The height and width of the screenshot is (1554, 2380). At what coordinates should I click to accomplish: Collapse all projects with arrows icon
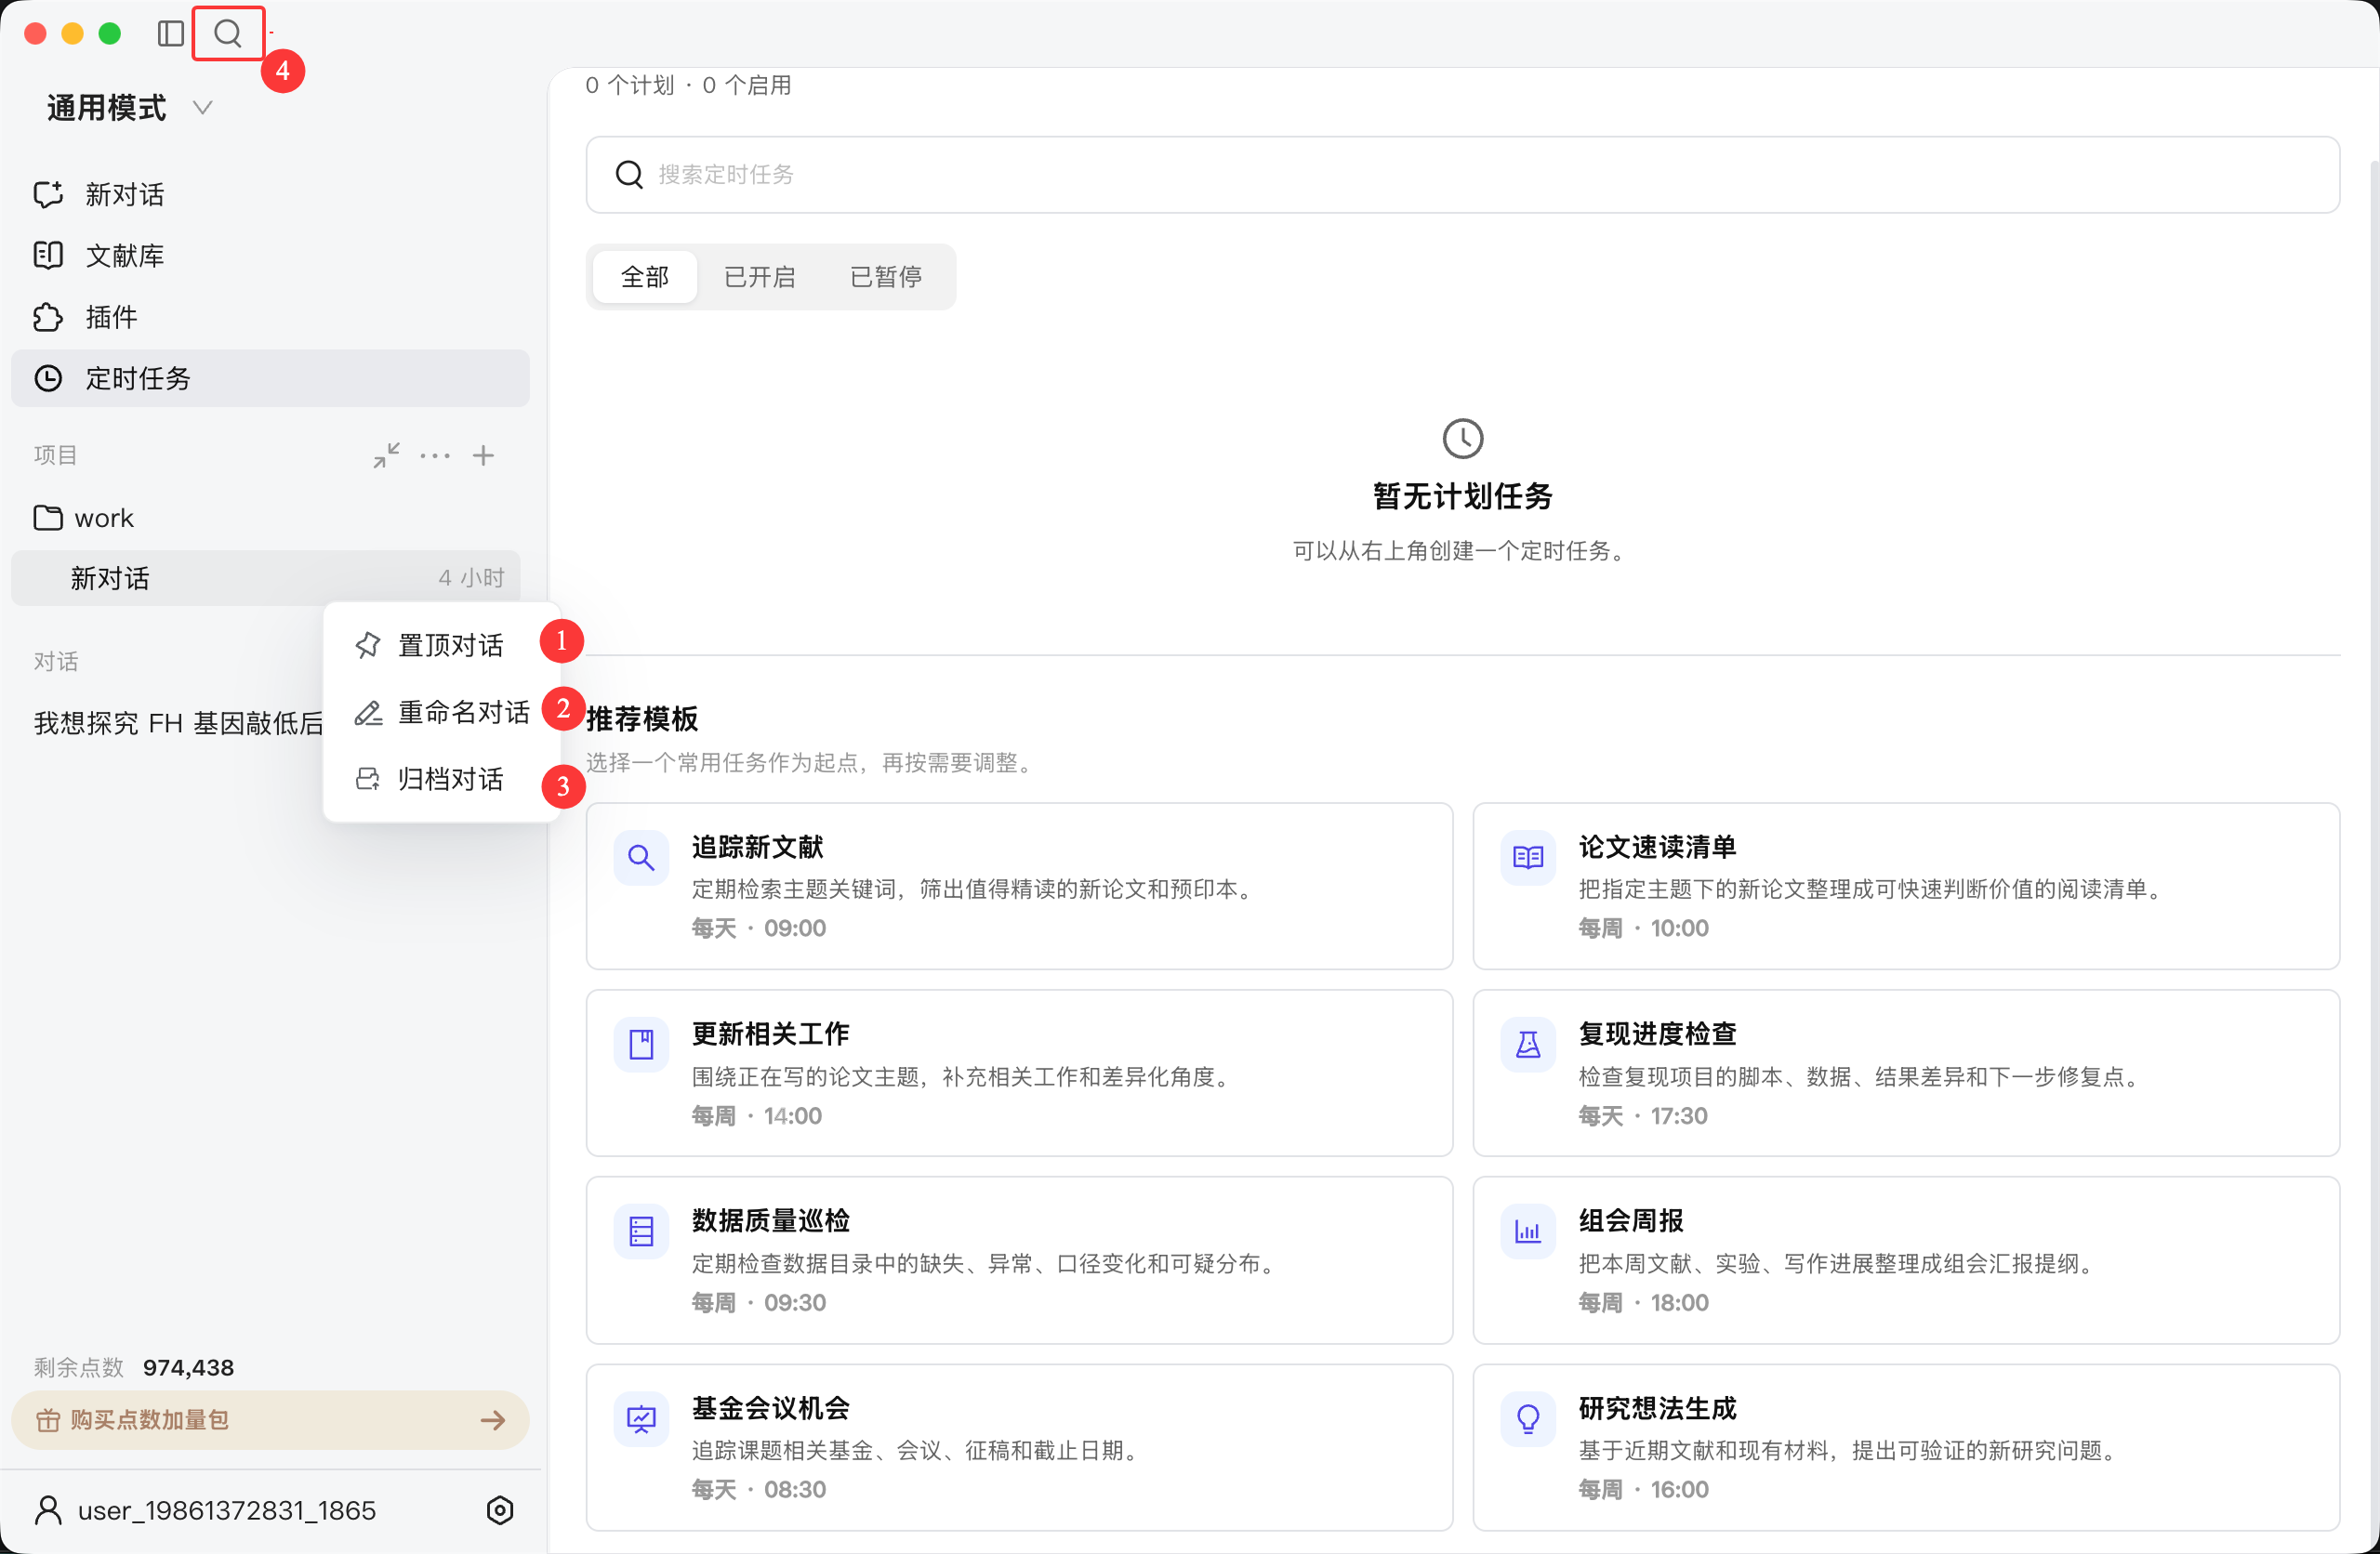[386, 456]
